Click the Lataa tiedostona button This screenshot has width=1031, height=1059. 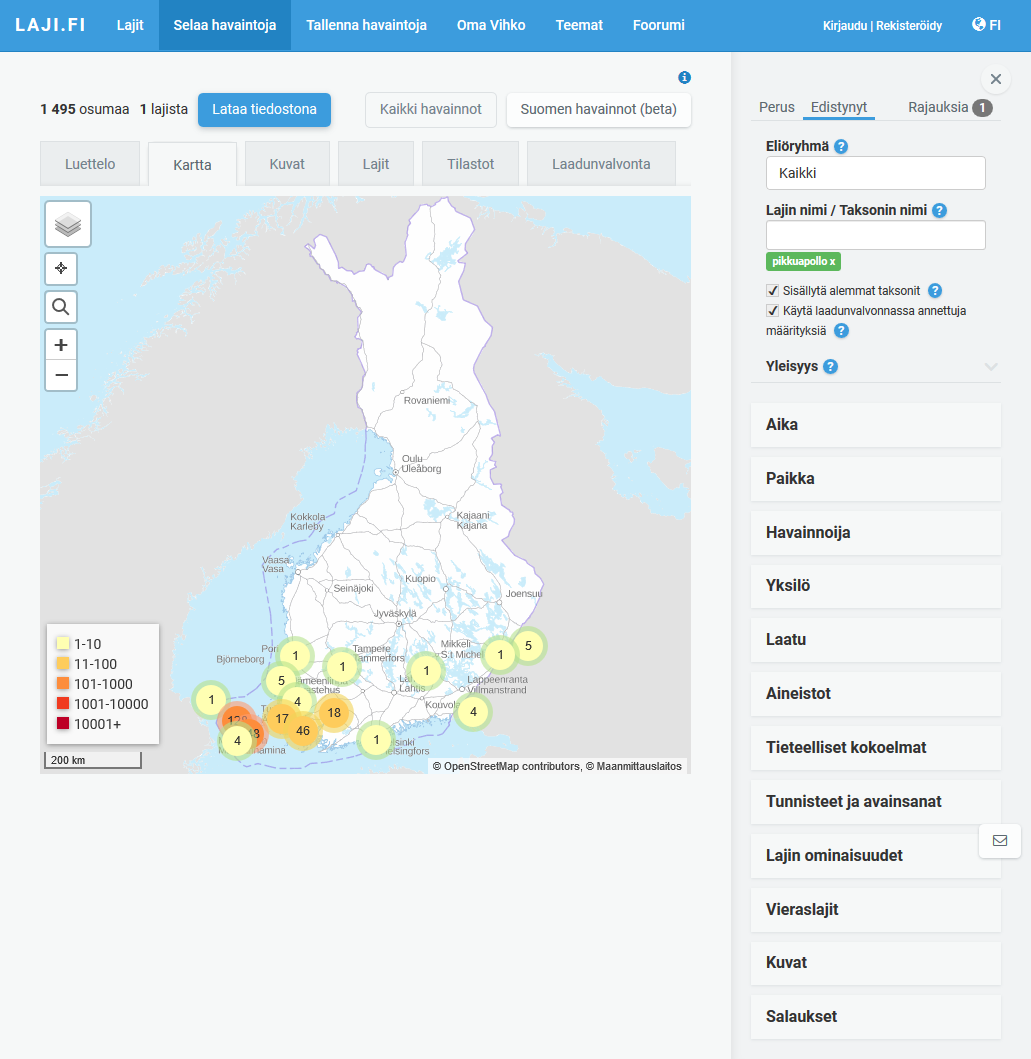coord(264,109)
